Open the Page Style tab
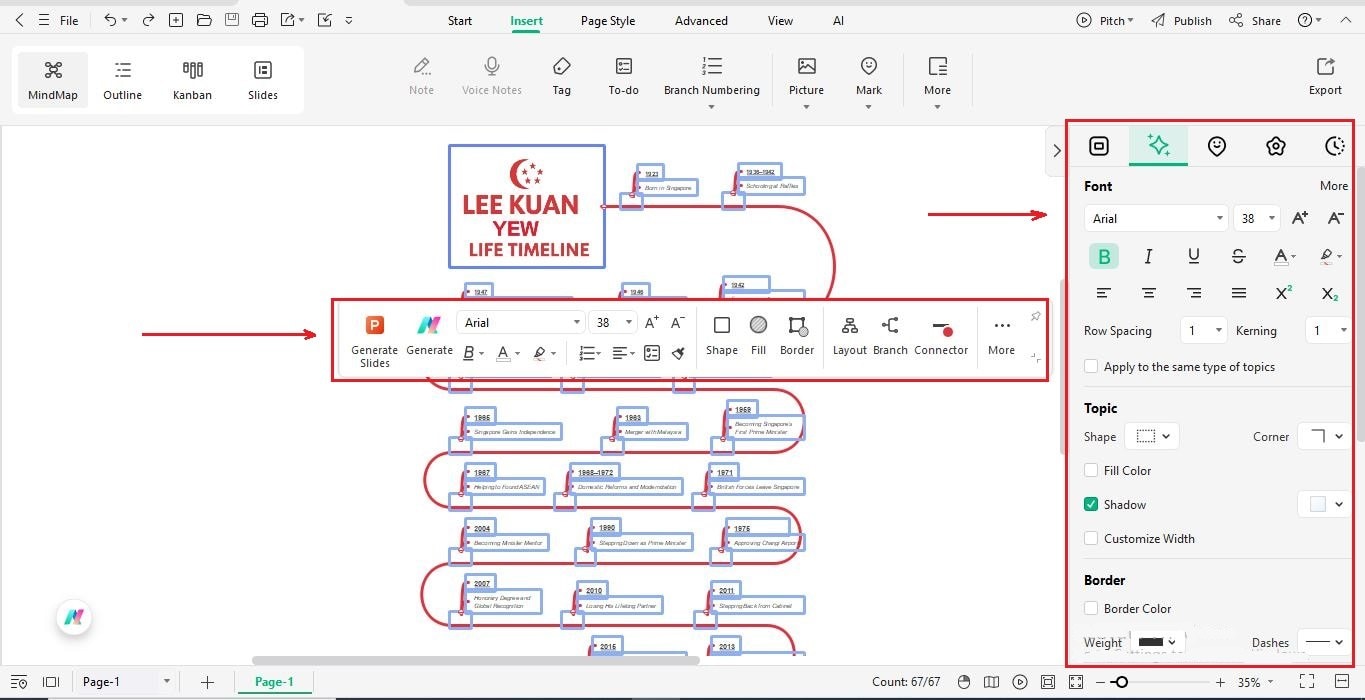Screen dimensions: 1365x700 607,20
